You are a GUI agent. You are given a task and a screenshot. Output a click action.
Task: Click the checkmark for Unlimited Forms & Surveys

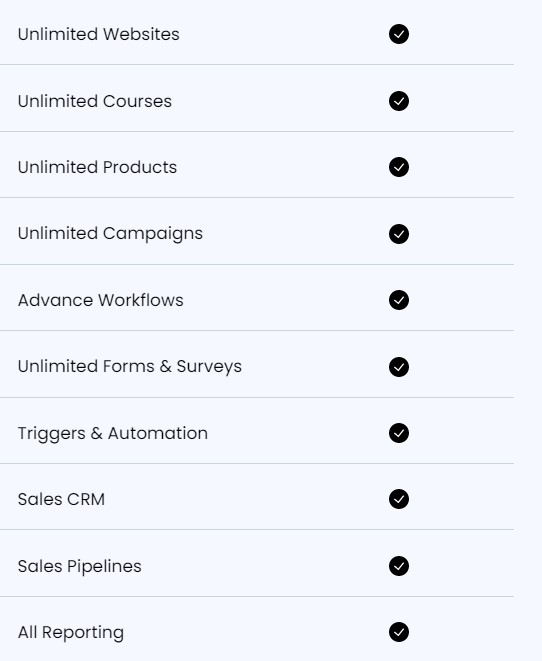[399, 367]
